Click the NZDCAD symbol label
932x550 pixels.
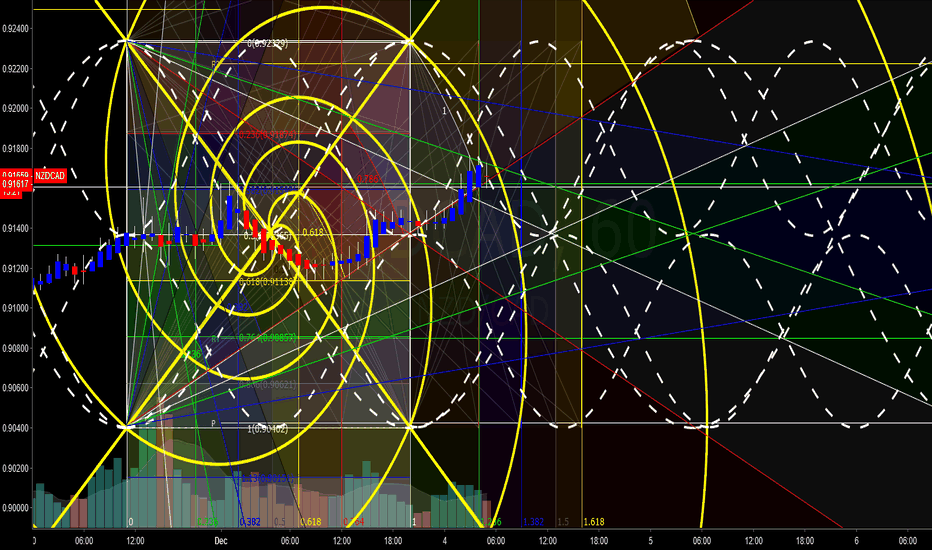[50, 176]
